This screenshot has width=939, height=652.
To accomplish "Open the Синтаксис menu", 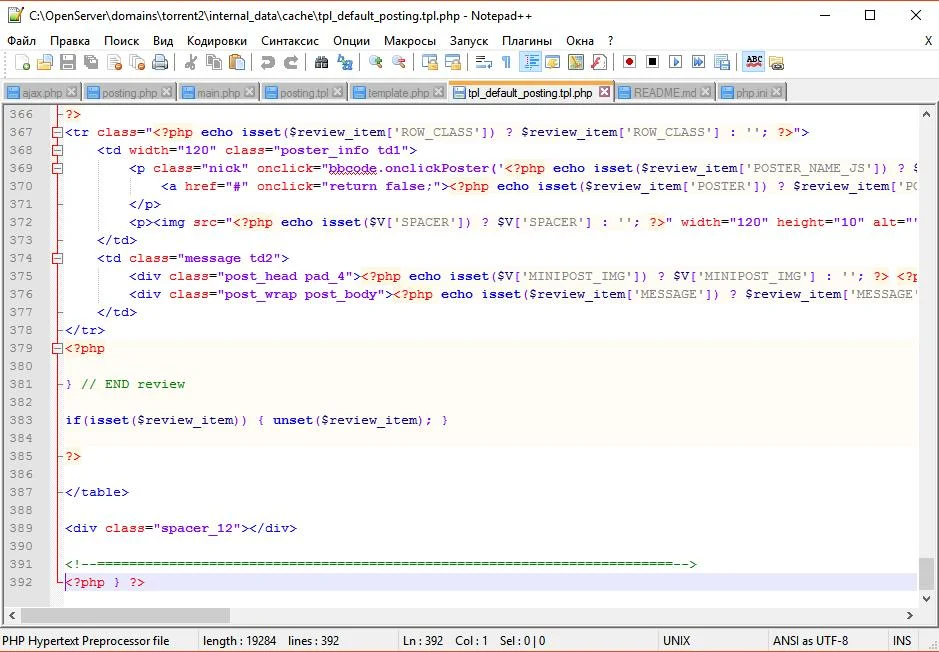I will pyautogui.click(x=290, y=41).
